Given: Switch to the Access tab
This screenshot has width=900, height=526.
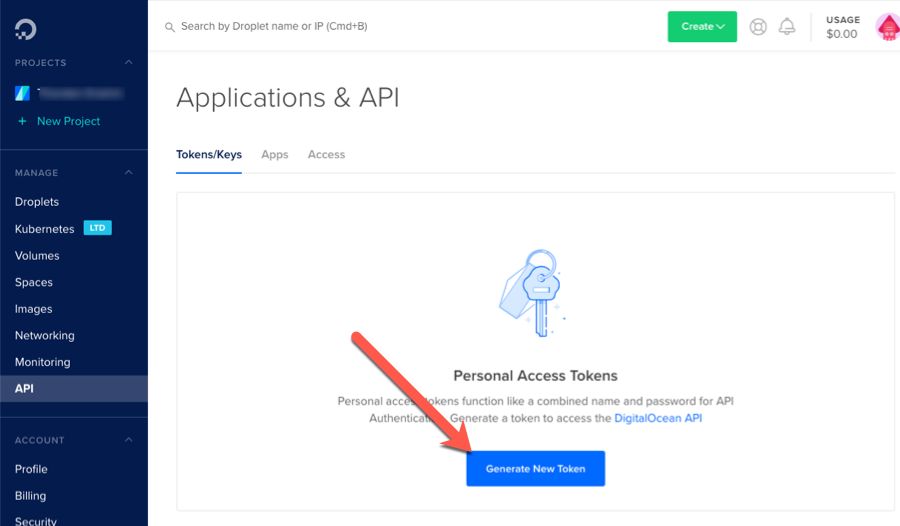Looking at the screenshot, I should point(326,154).
